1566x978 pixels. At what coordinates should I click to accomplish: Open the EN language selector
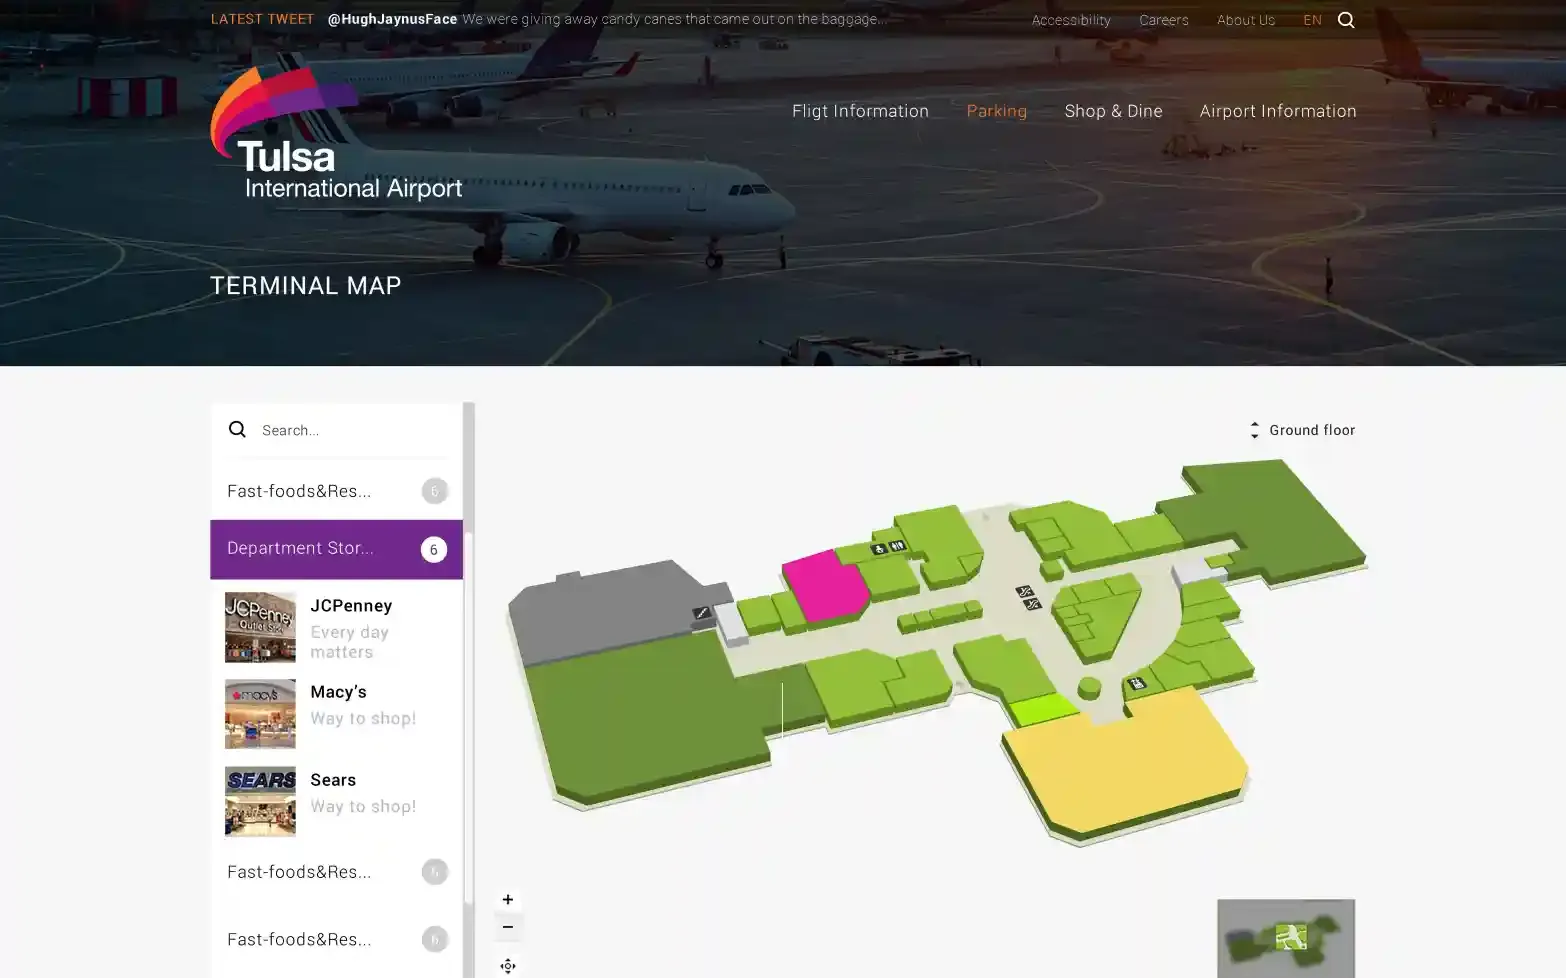pos(1312,20)
